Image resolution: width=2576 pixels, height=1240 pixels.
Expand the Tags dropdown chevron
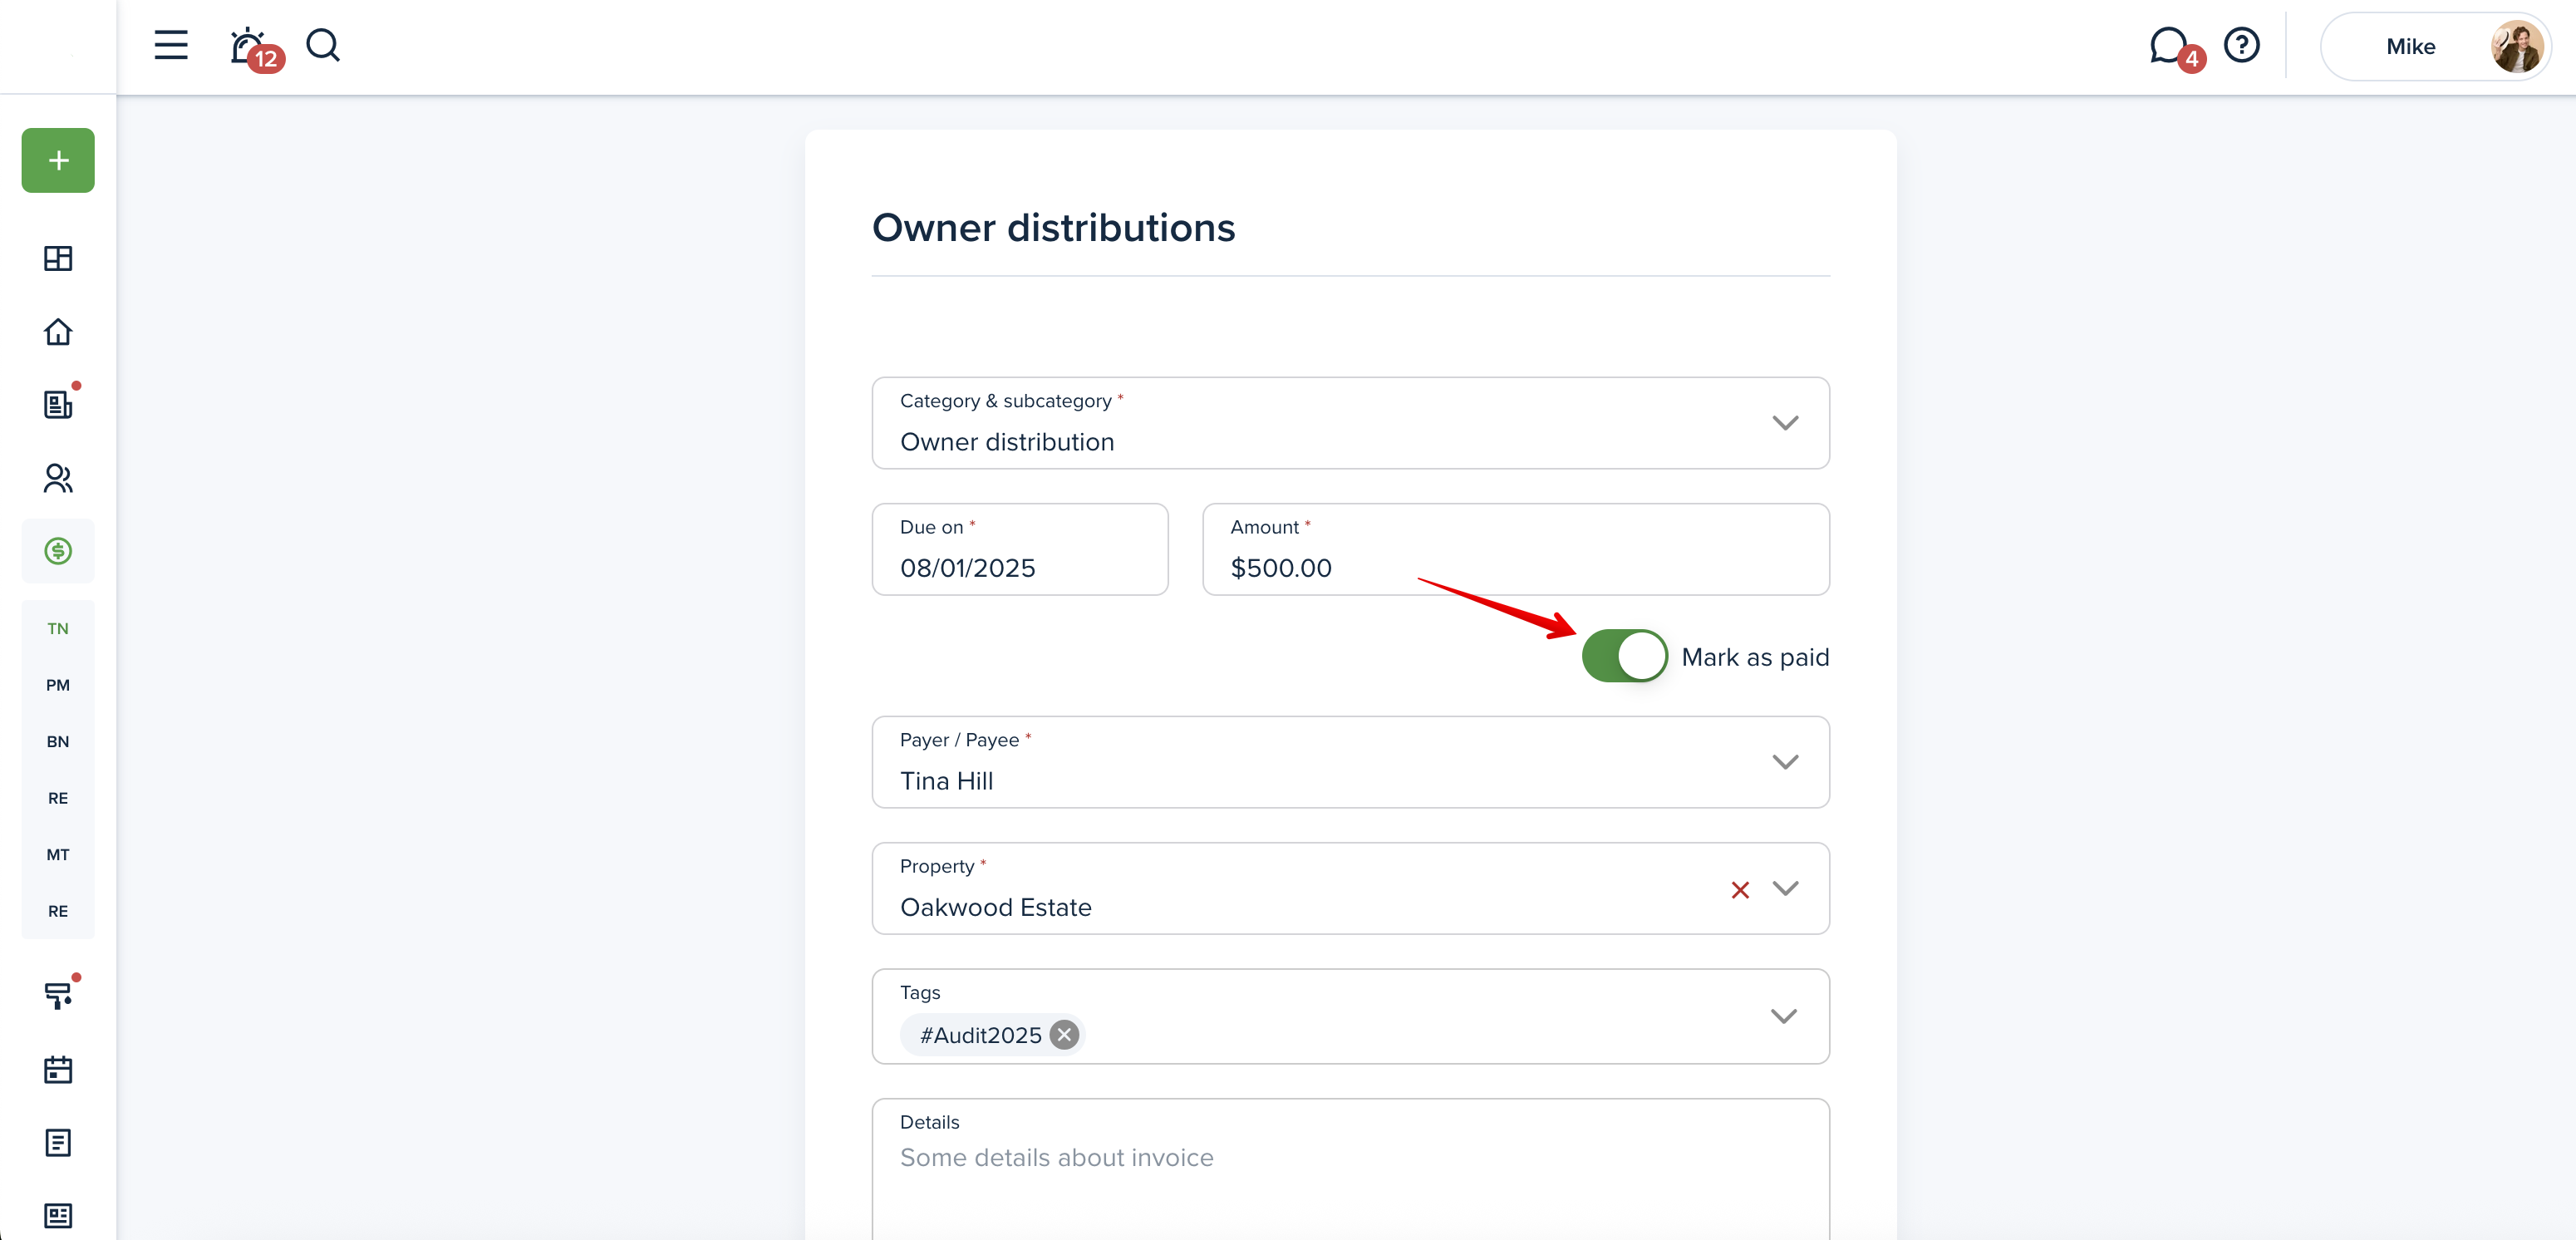(x=1784, y=1016)
